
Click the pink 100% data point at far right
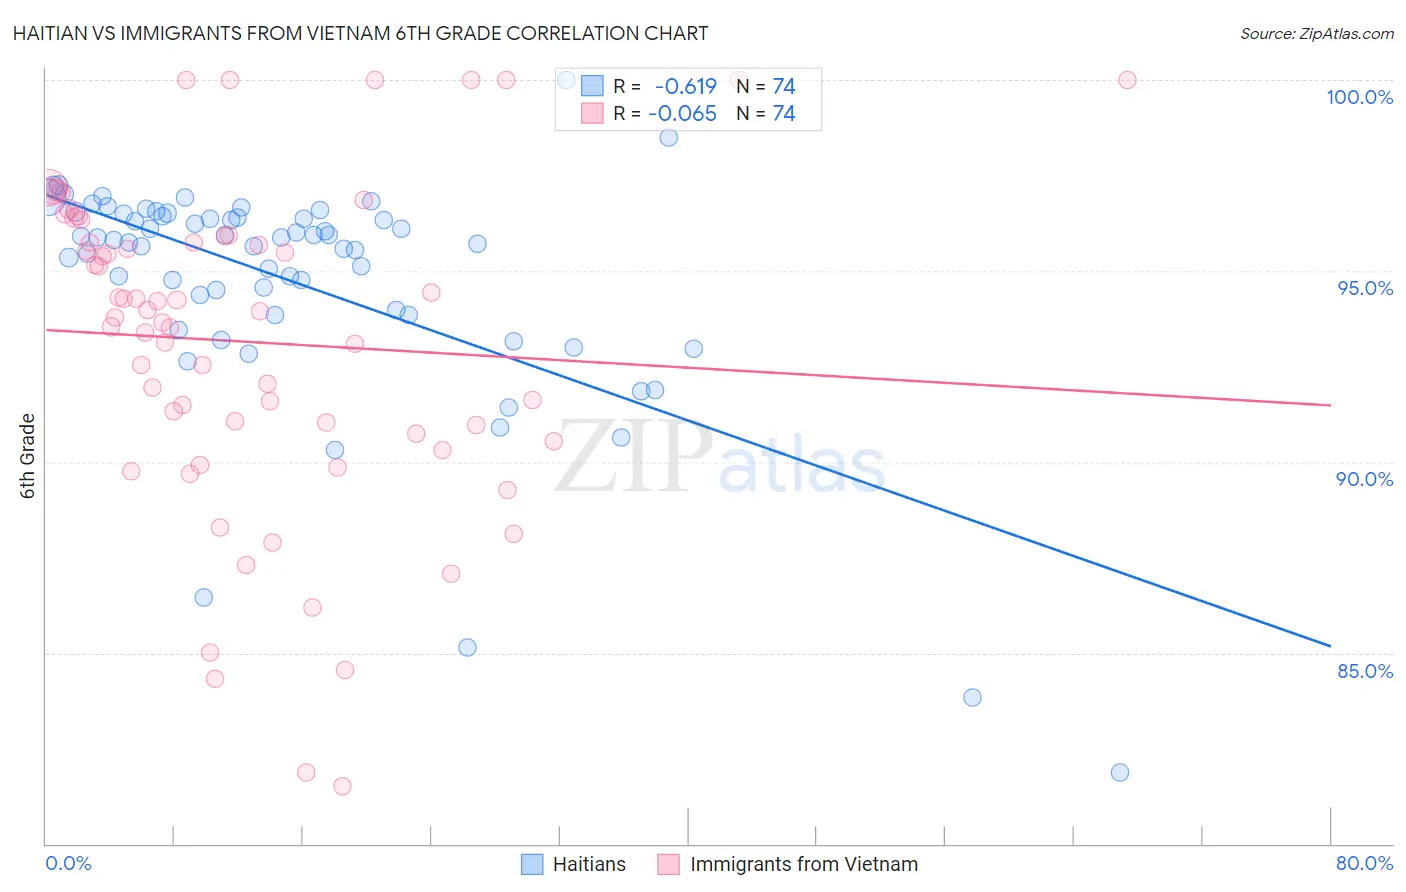(1127, 80)
